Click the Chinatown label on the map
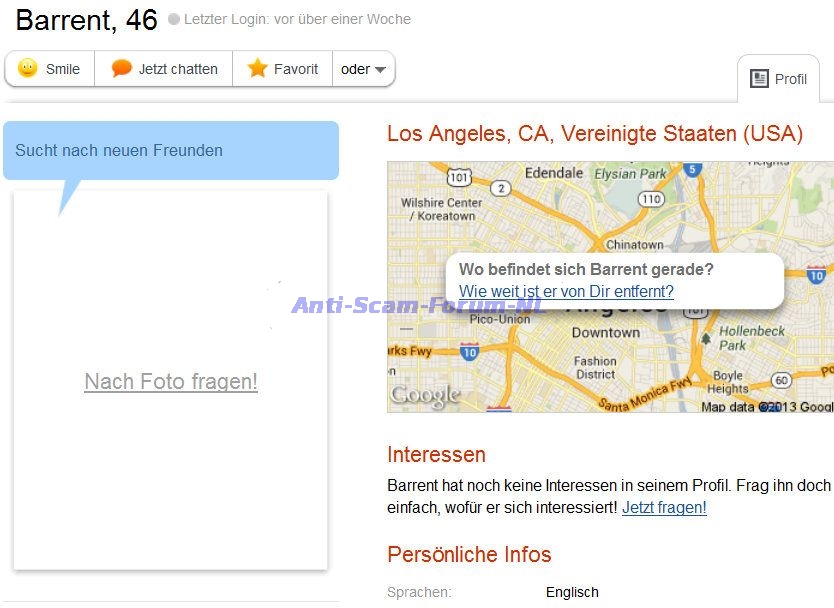This screenshot has width=834, height=608. point(635,244)
